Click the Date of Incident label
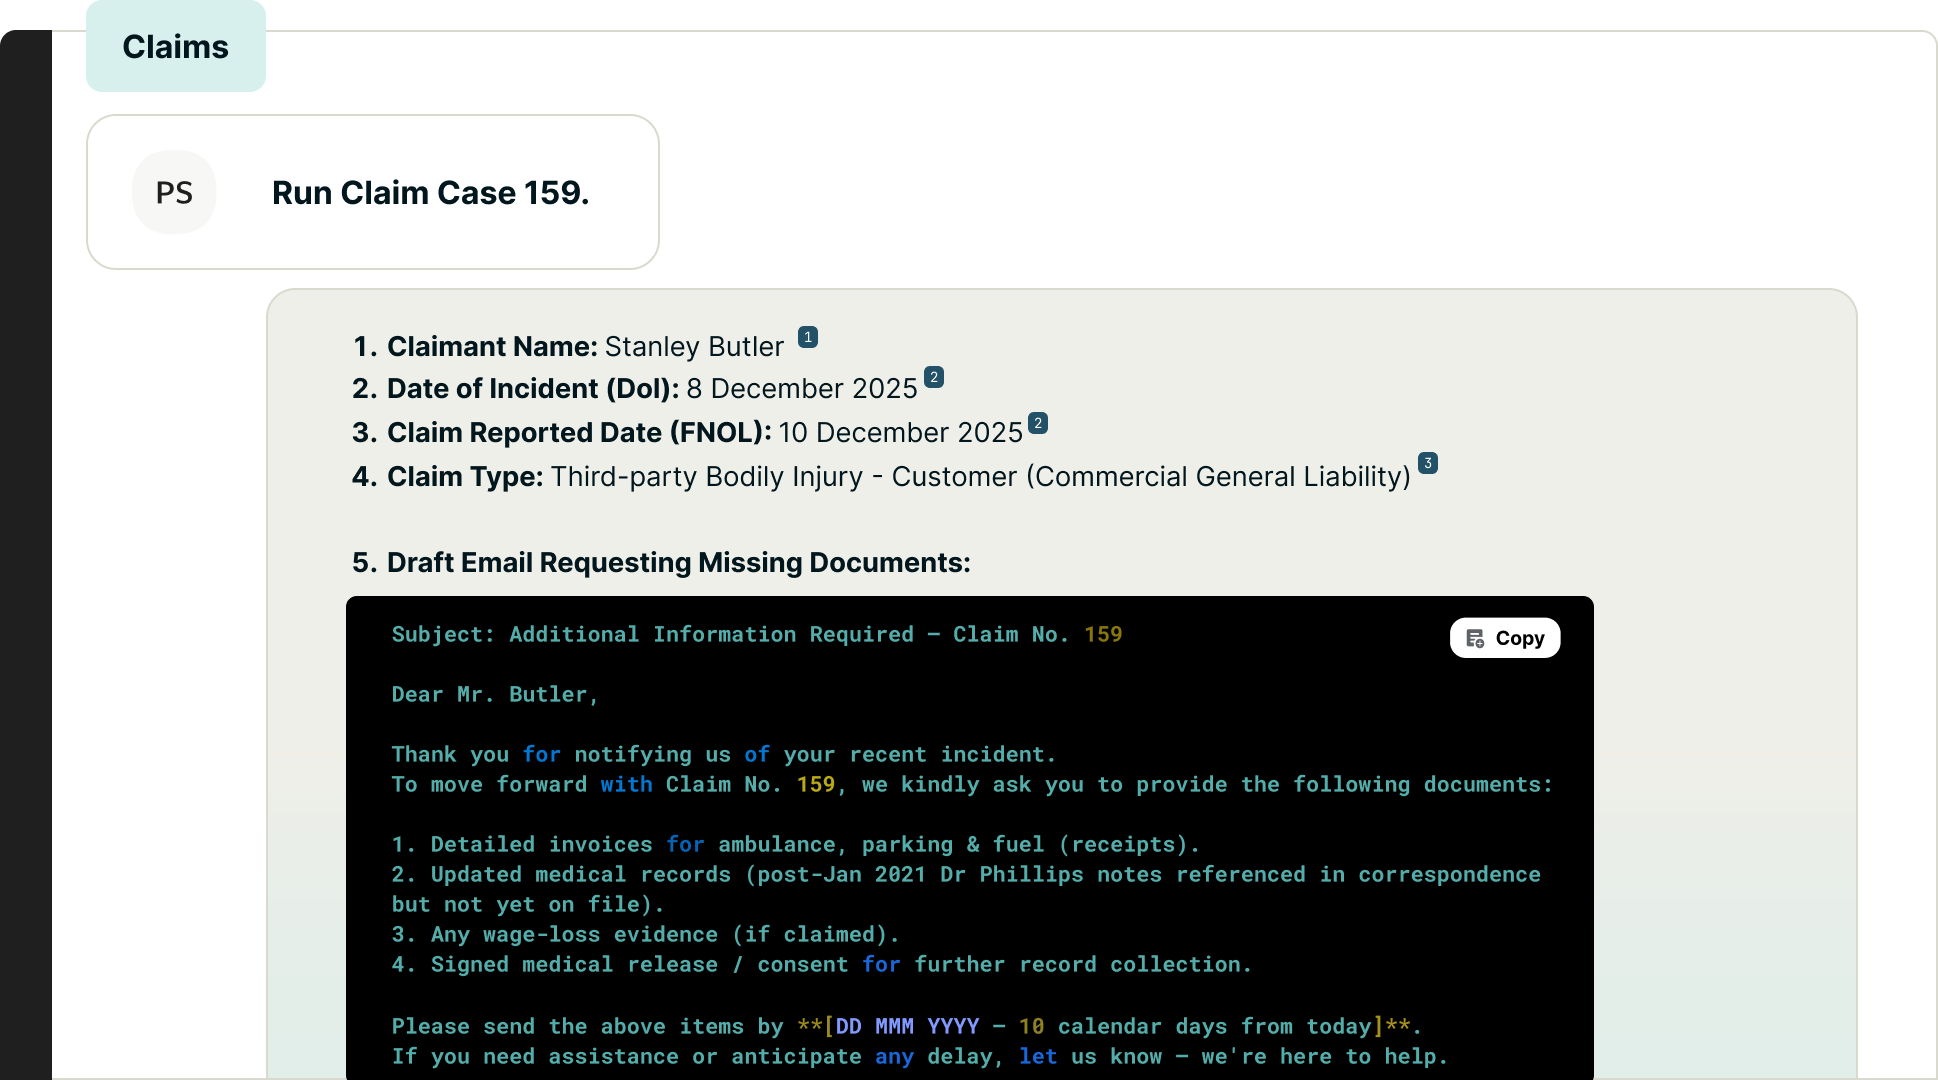This screenshot has width=1938, height=1080. pyautogui.click(x=532, y=389)
